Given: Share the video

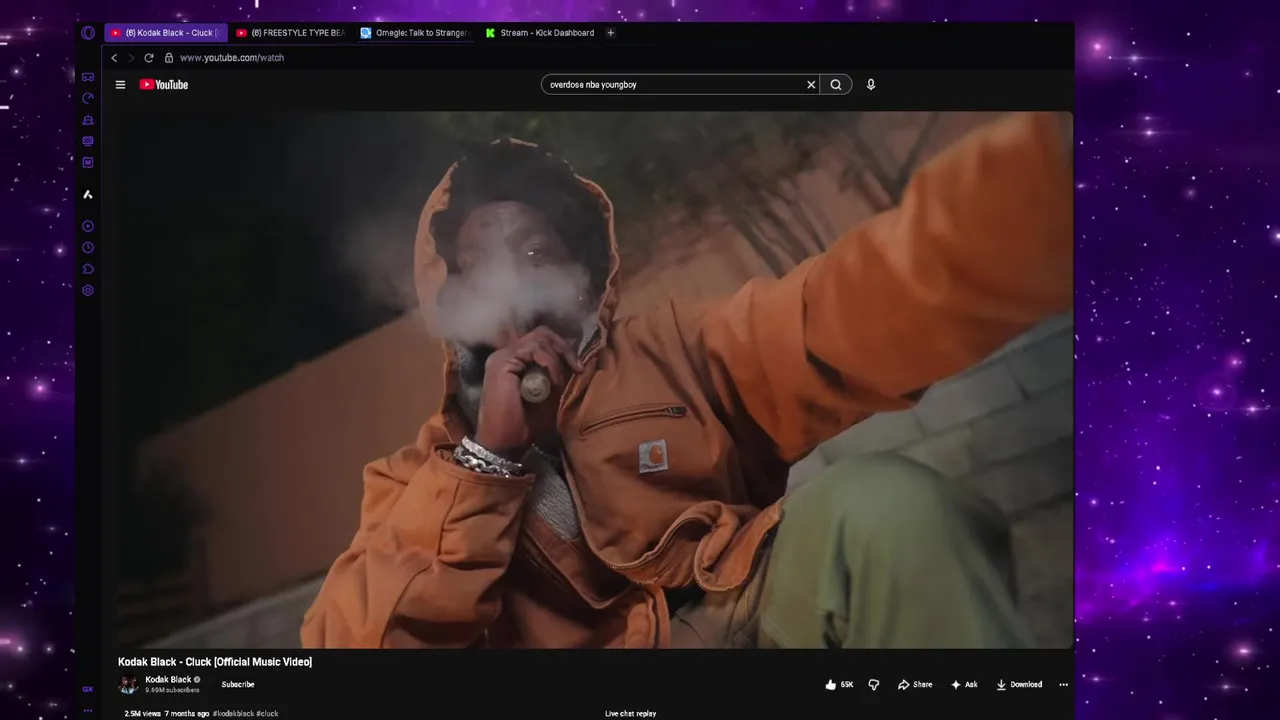Looking at the screenshot, I should (915, 685).
